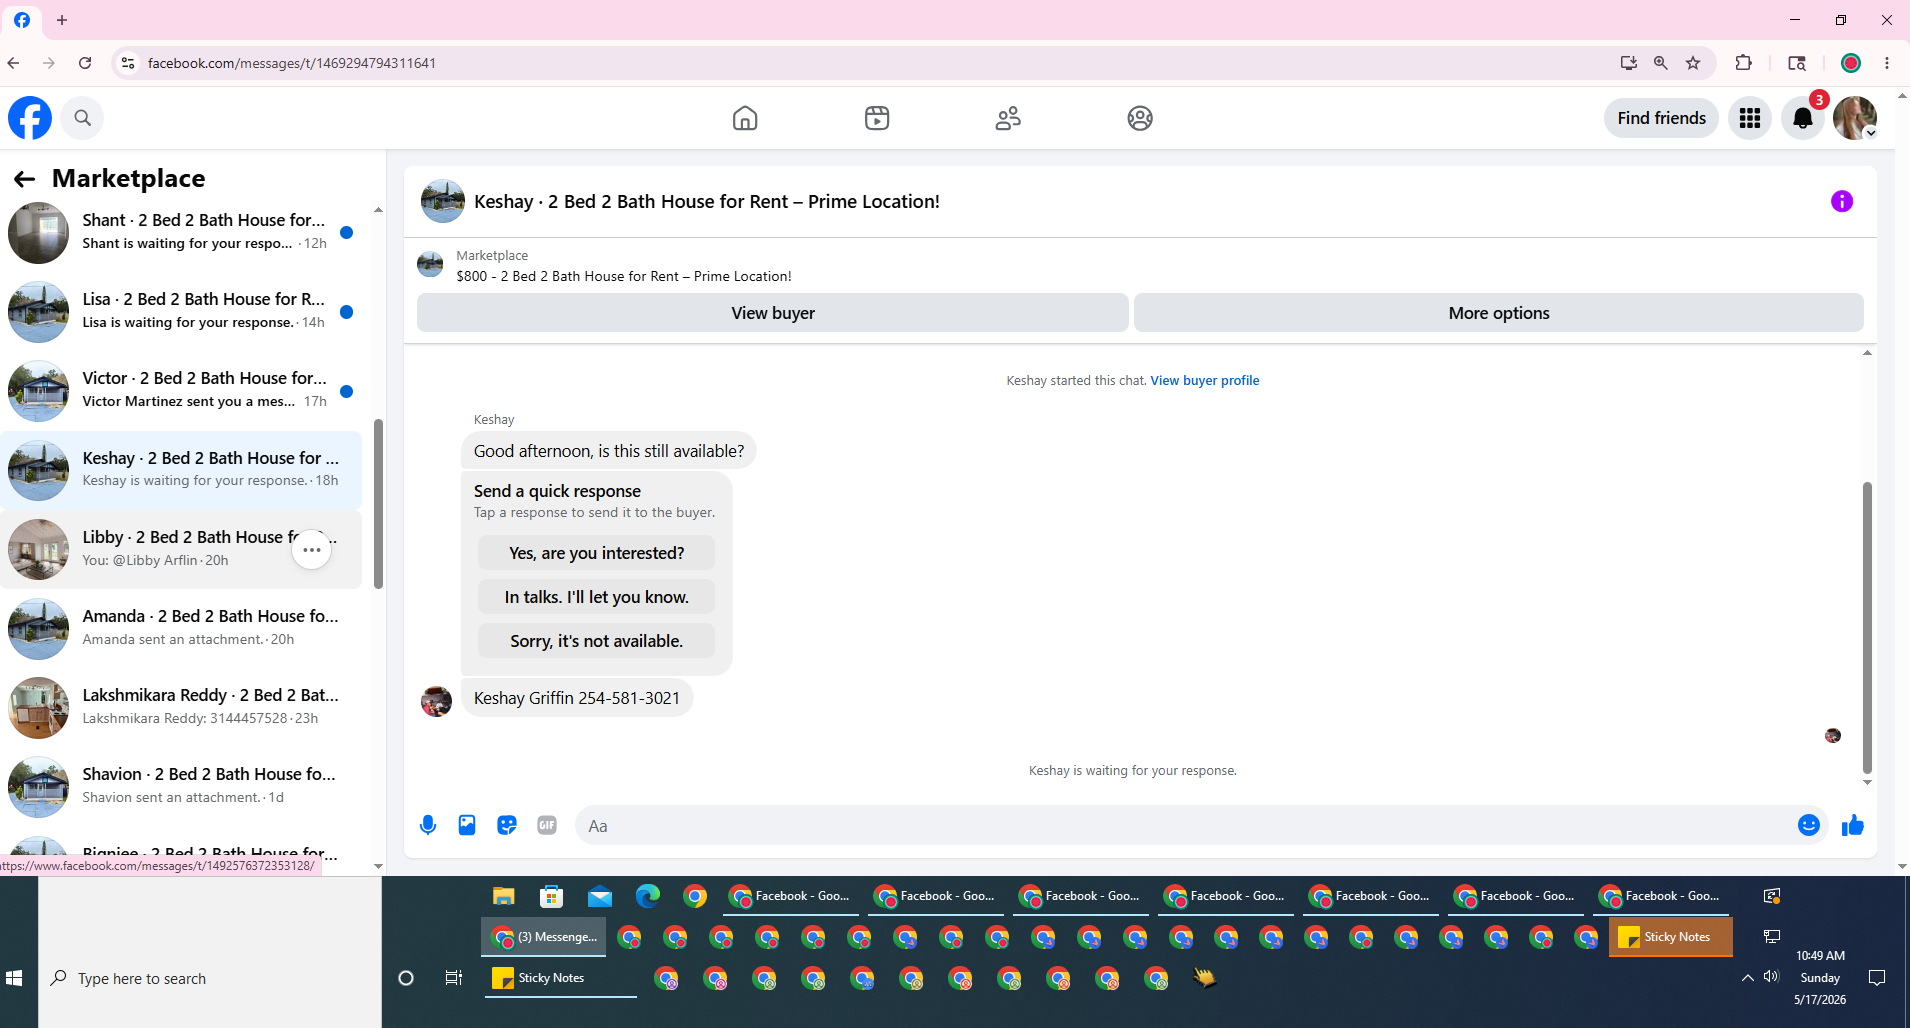Bookmark this page with the star

[x=1693, y=63]
